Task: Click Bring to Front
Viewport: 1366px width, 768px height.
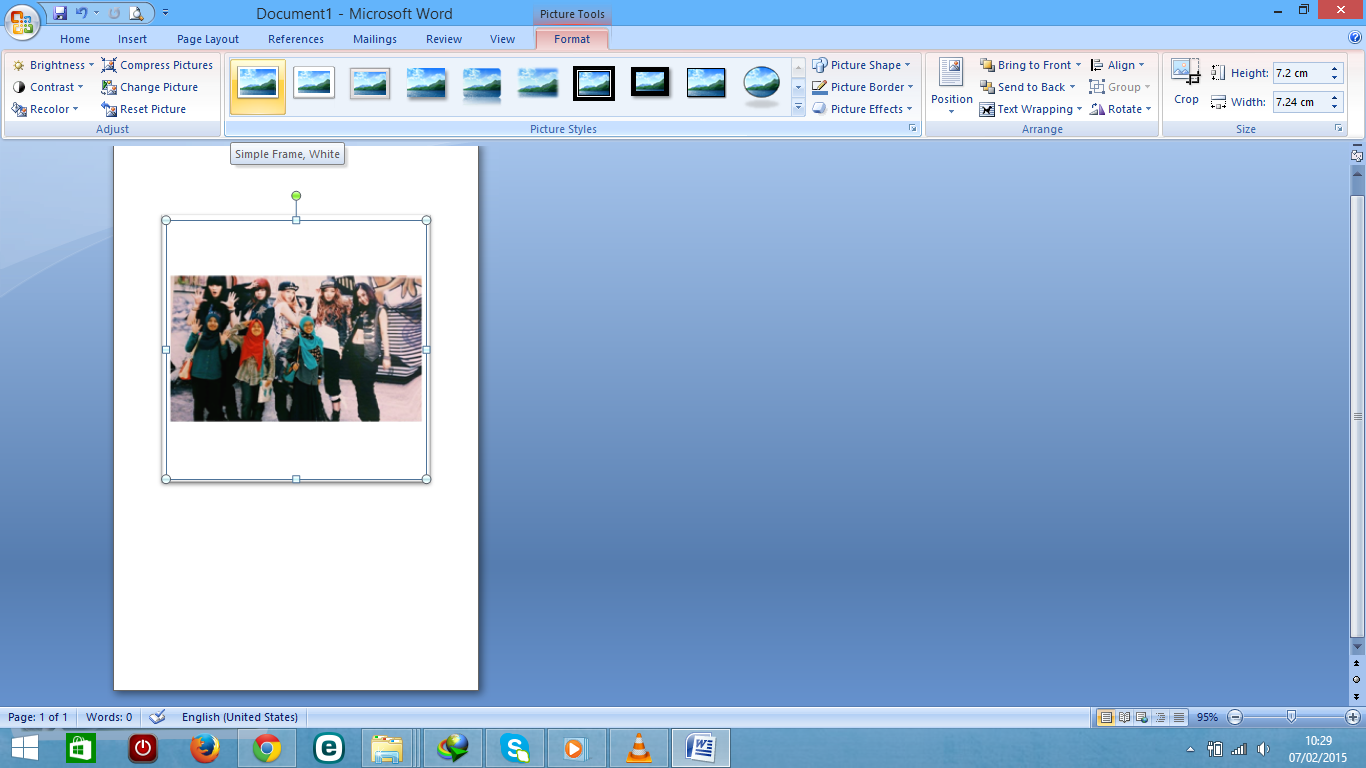Action: [x=1030, y=65]
